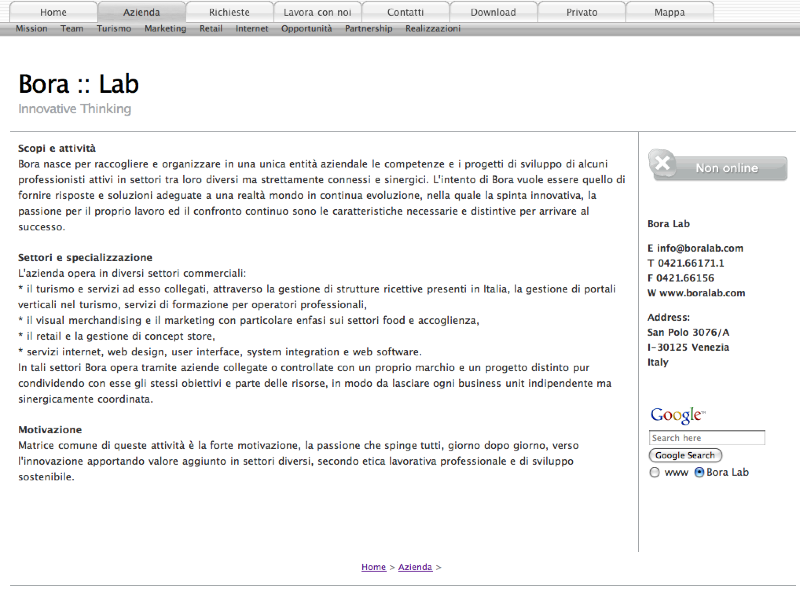Image resolution: width=800 pixels, height=596 pixels.
Task: Open the Privato tab
Action: tap(581, 12)
